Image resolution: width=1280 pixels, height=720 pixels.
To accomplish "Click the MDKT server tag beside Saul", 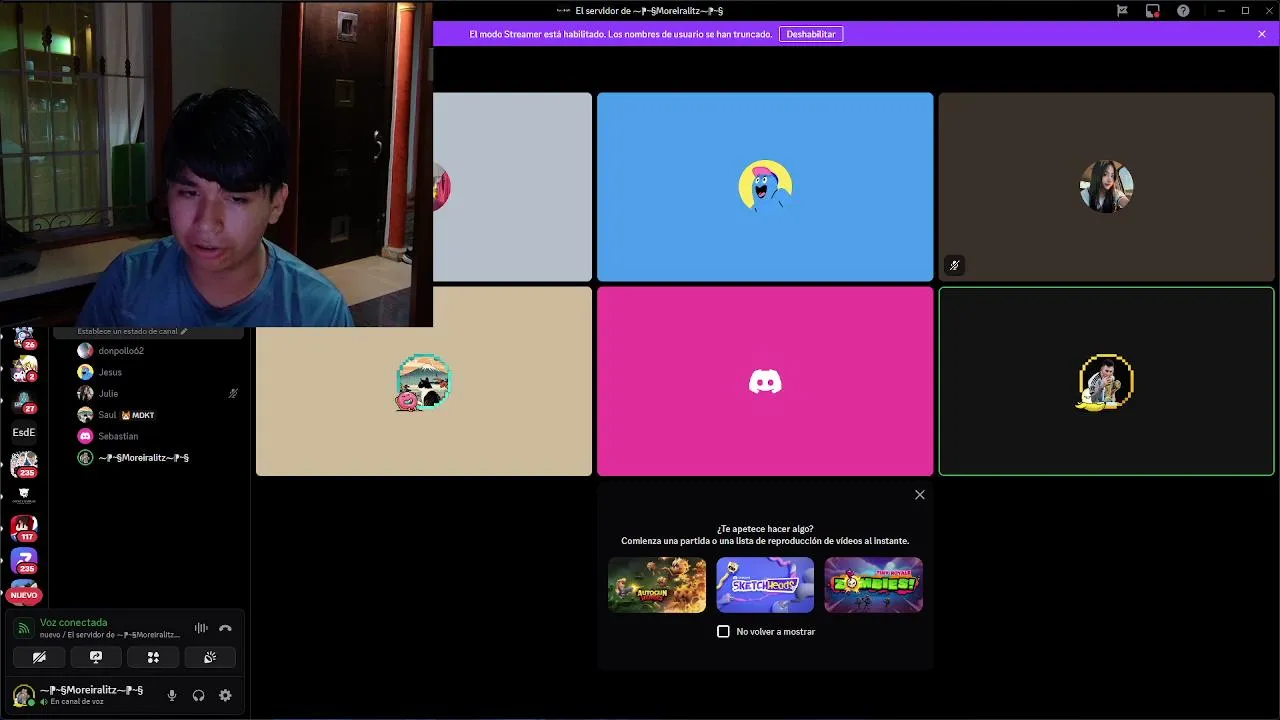I will coord(138,415).
